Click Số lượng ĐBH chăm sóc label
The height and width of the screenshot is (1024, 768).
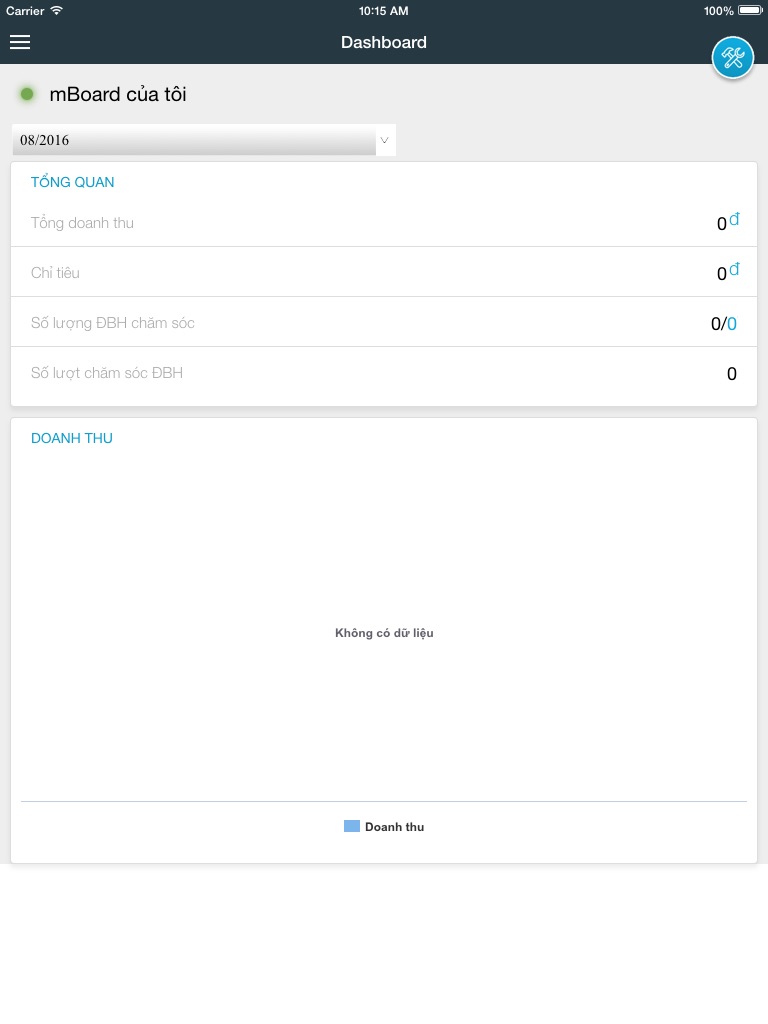(x=113, y=323)
